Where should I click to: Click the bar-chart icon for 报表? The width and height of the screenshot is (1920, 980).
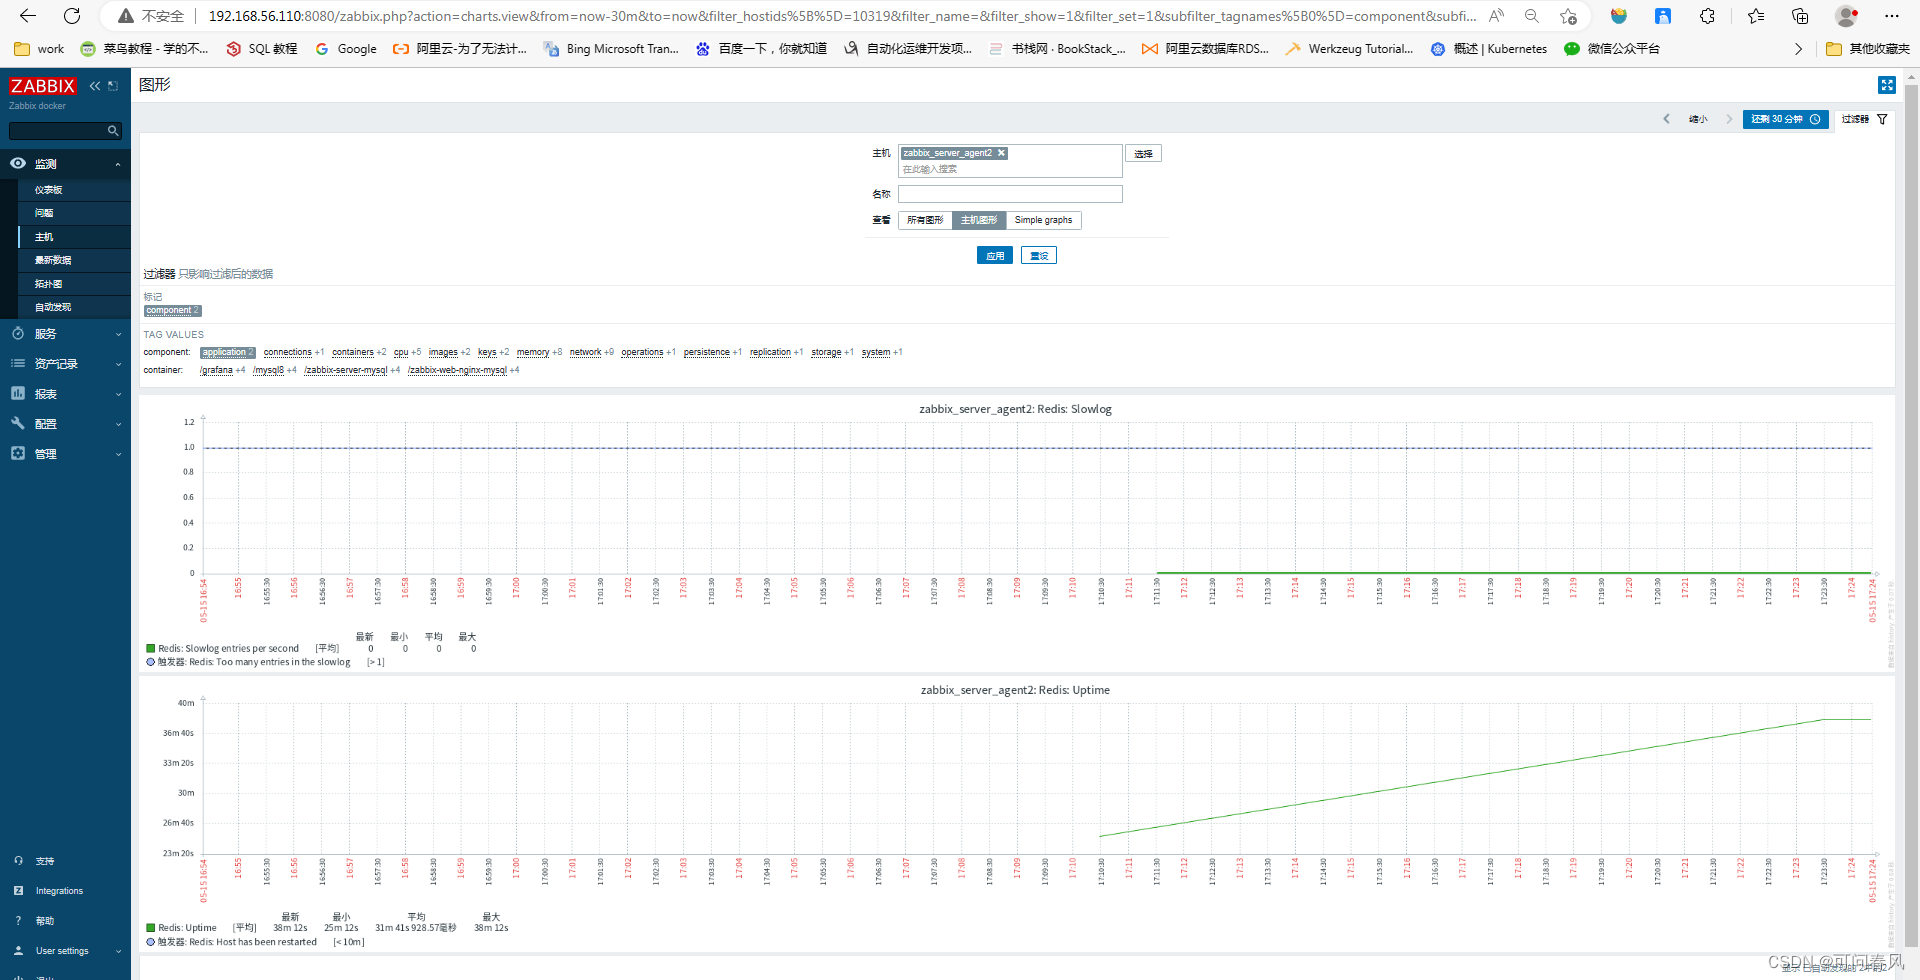coord(18,393)
